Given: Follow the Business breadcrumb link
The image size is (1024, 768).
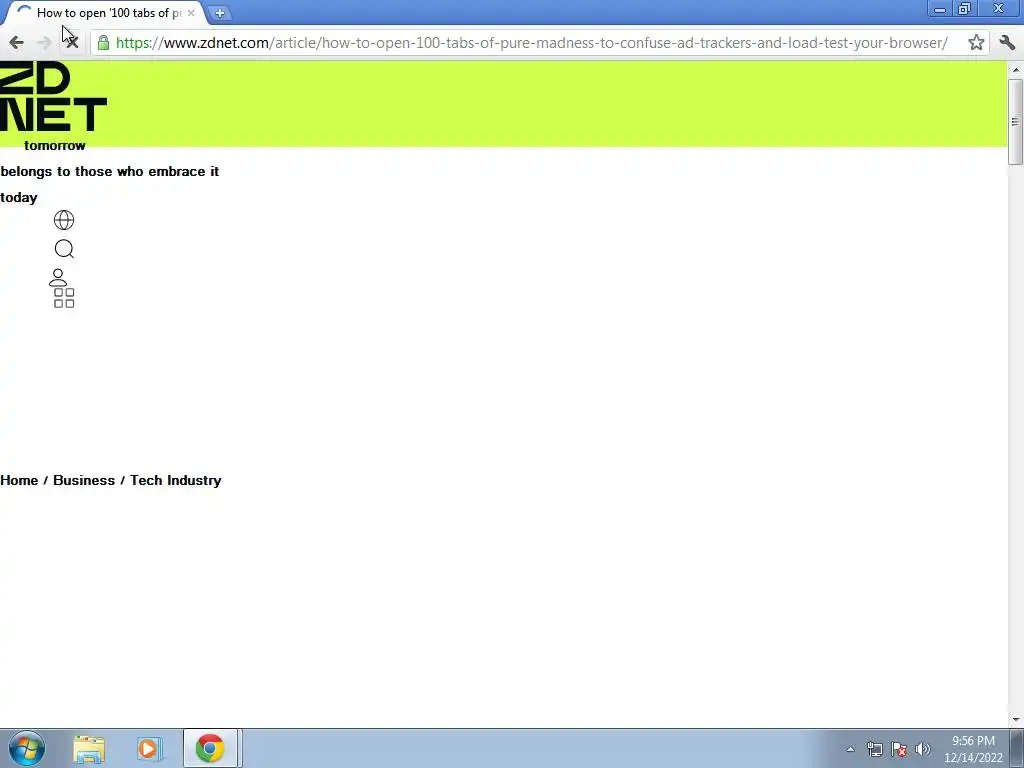Looking at the screenshot, I should click(x=84, y=481).
